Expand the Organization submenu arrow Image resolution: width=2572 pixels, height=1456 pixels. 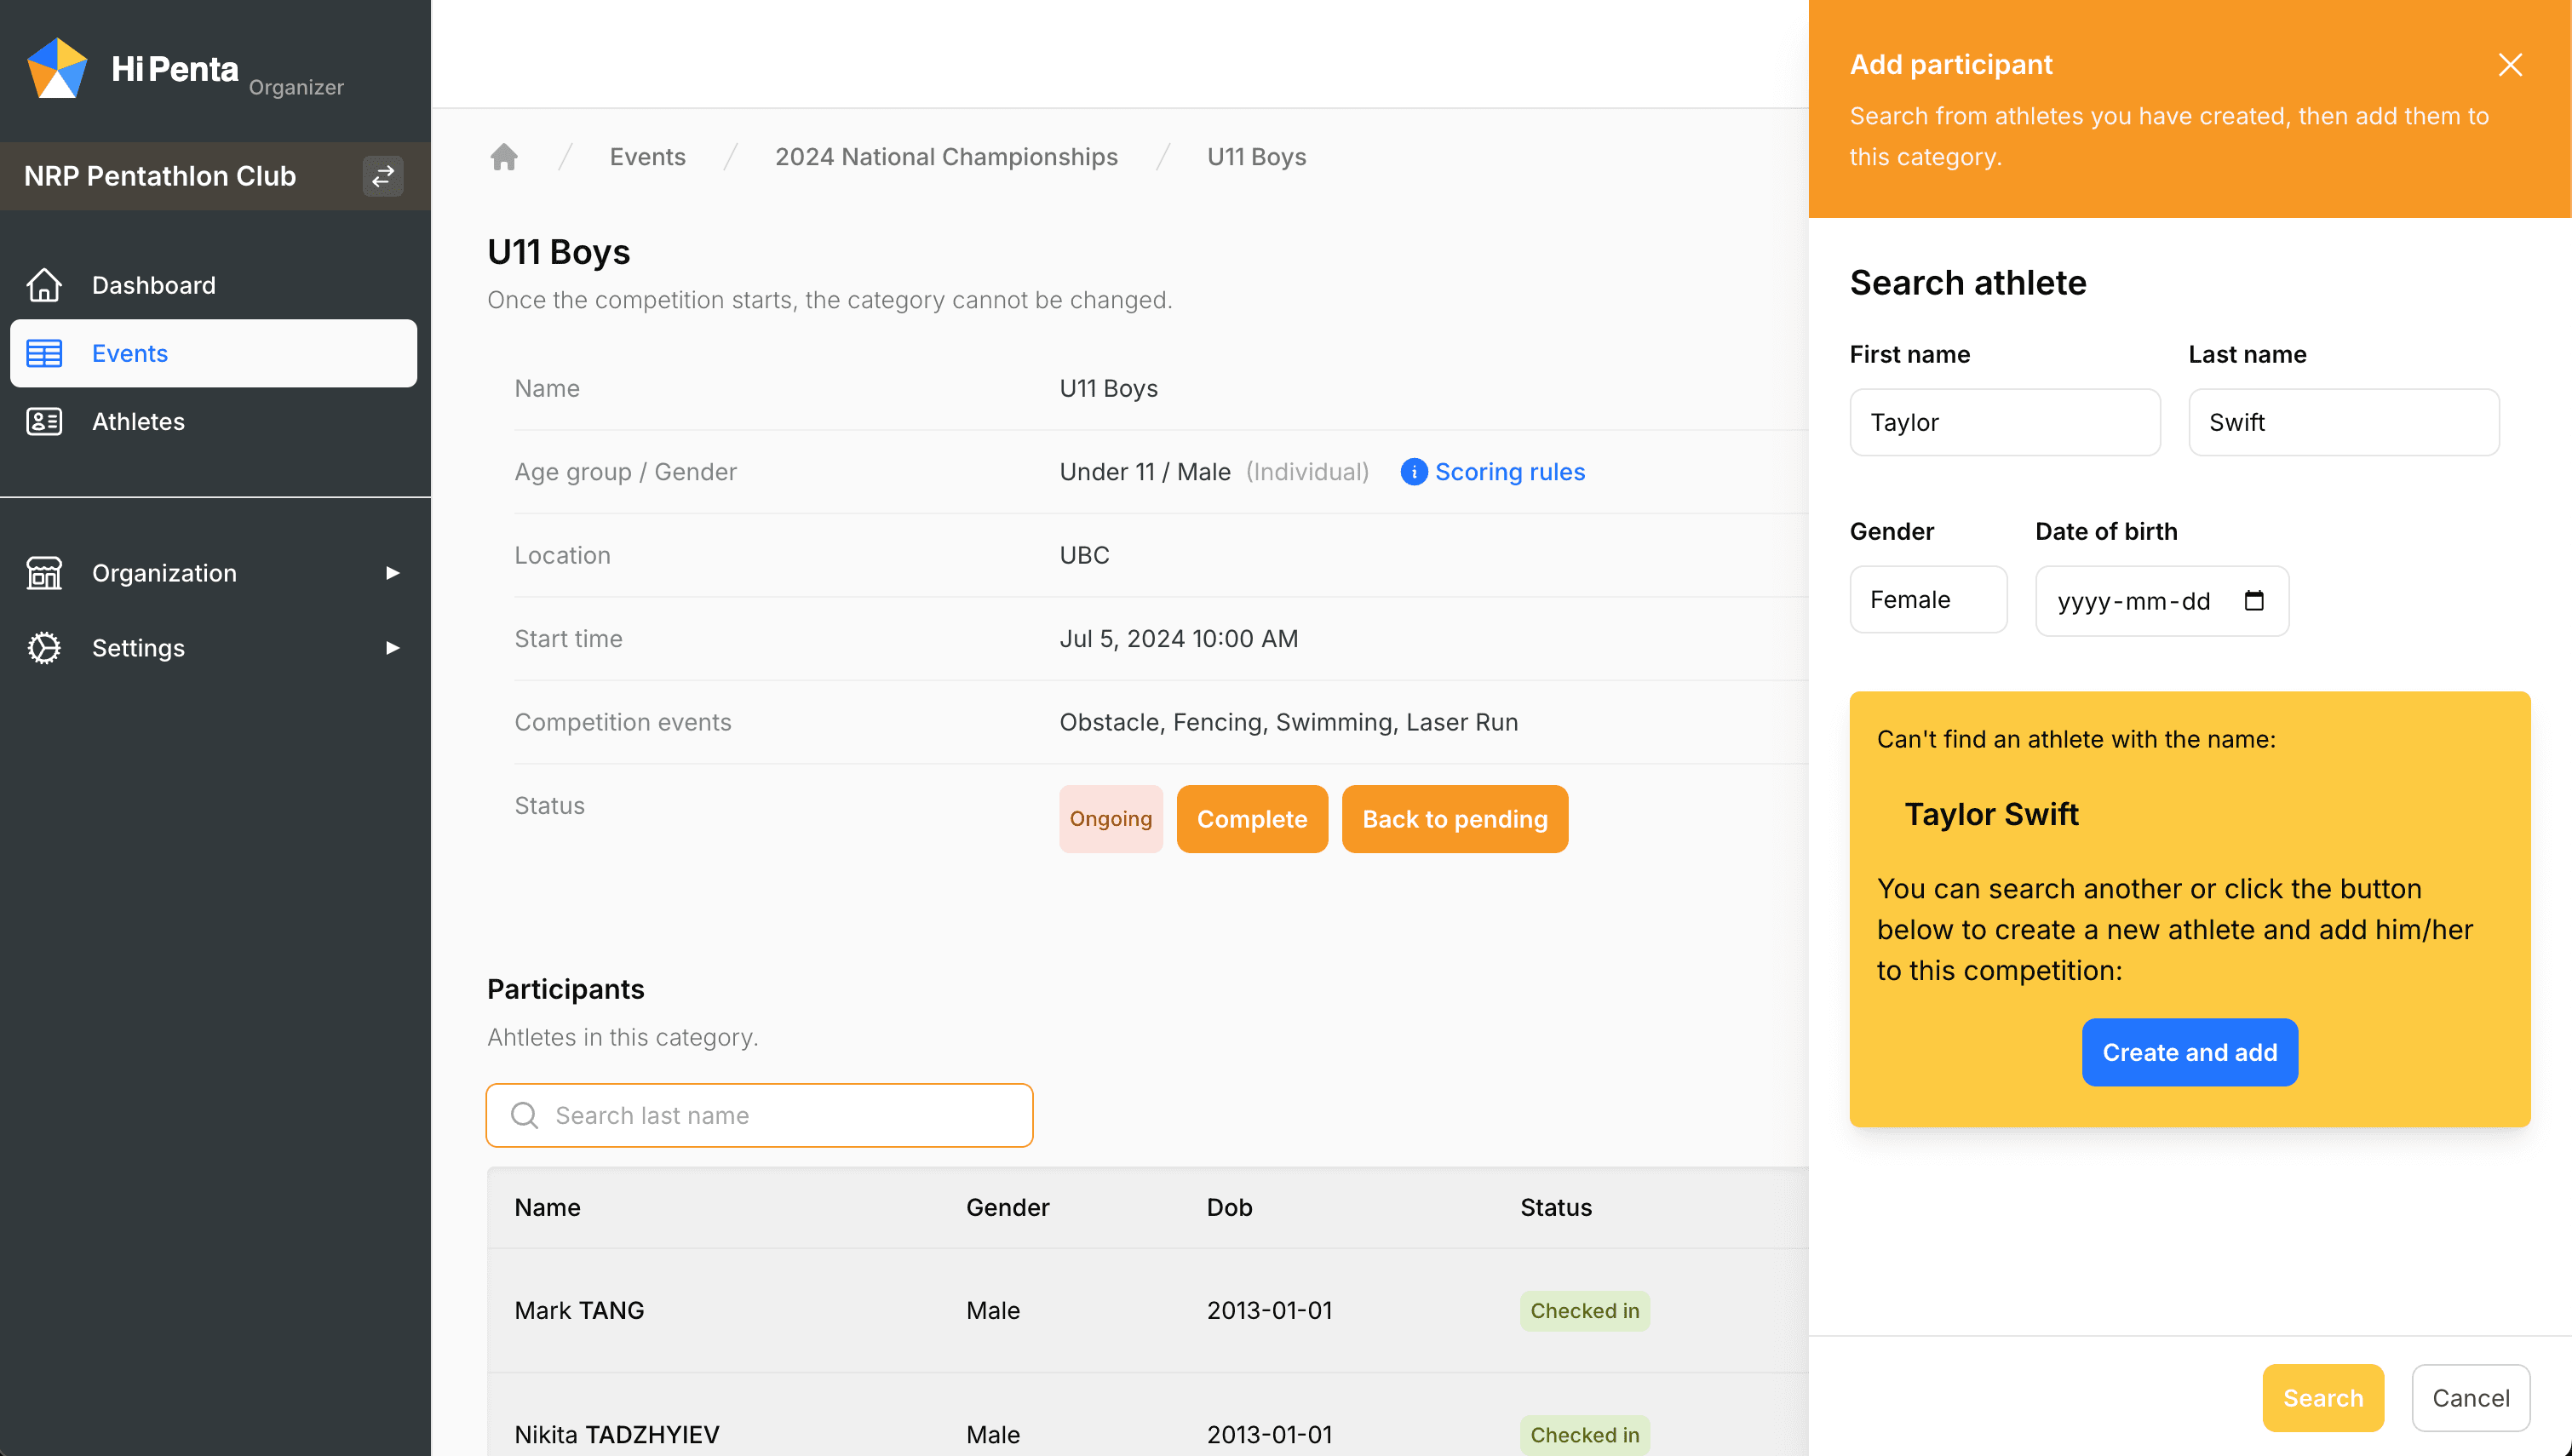click(x=392, y=573)
